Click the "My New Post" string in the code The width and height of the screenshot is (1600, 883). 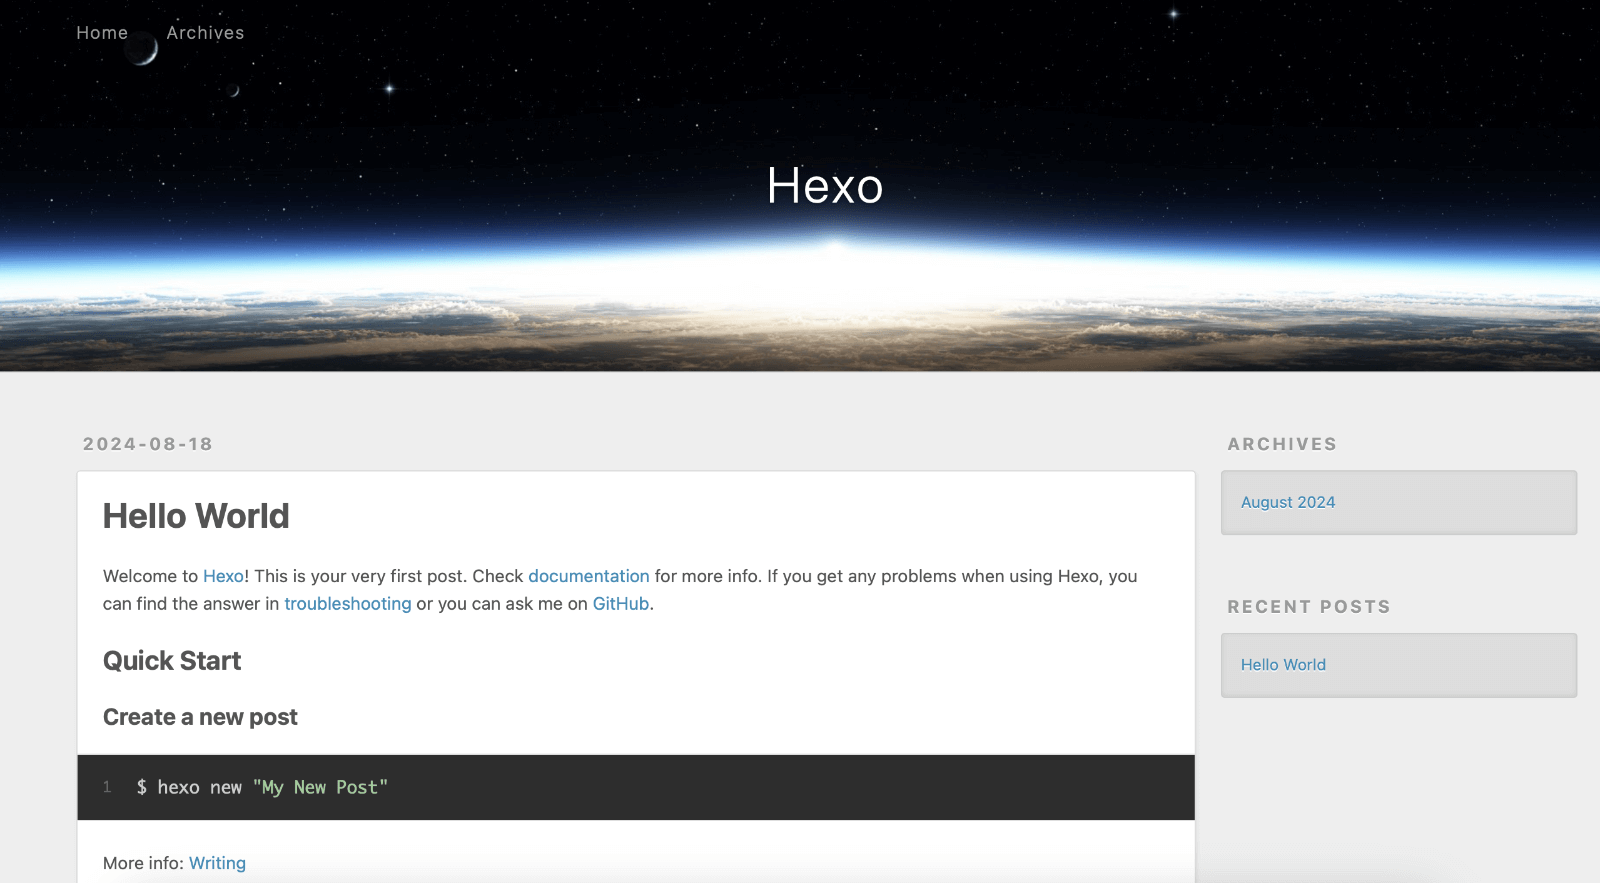[320, 788]
